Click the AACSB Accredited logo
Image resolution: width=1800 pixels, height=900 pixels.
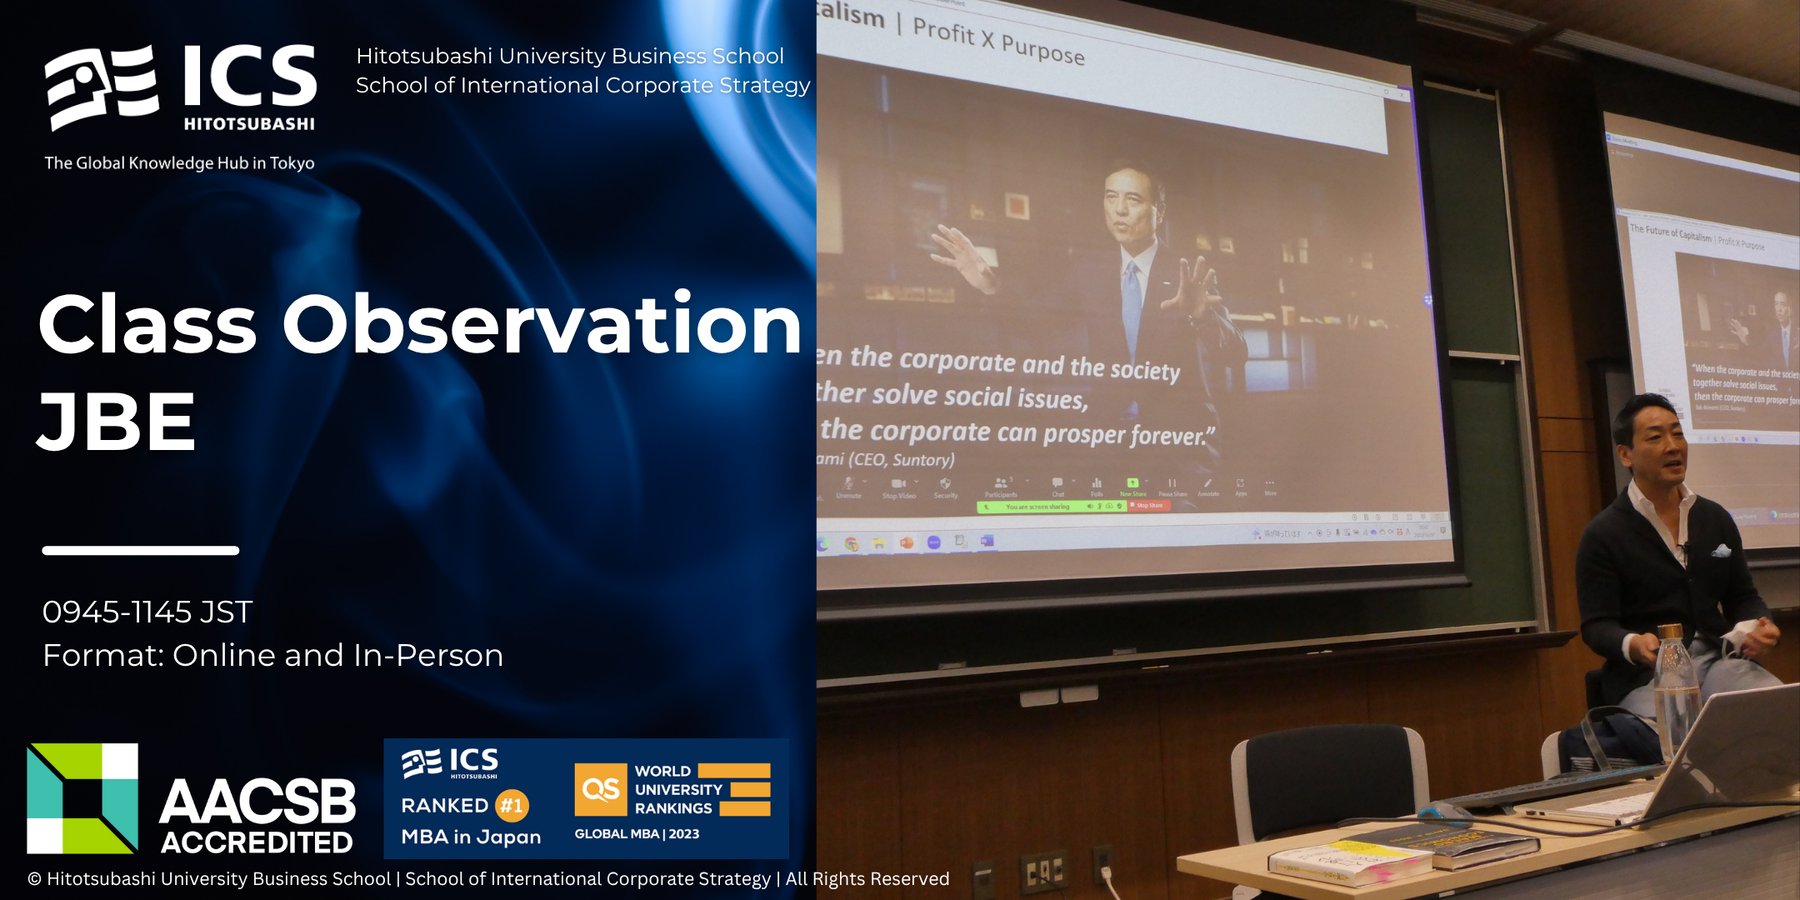191,798
